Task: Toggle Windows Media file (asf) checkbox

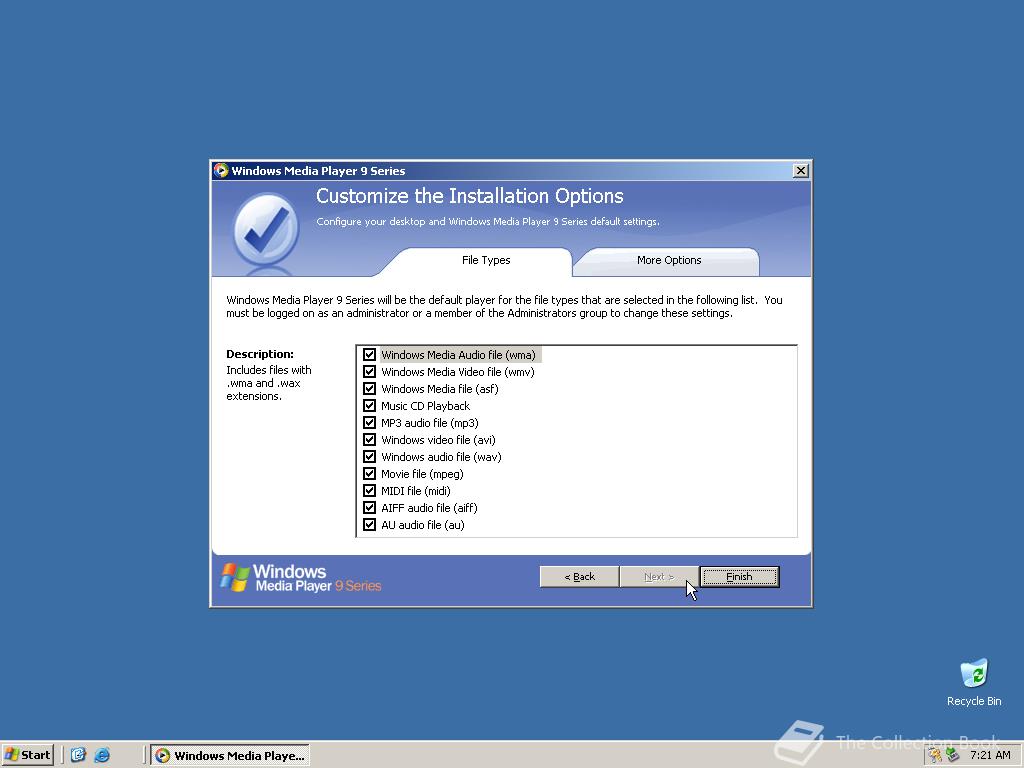Action: 370,389
